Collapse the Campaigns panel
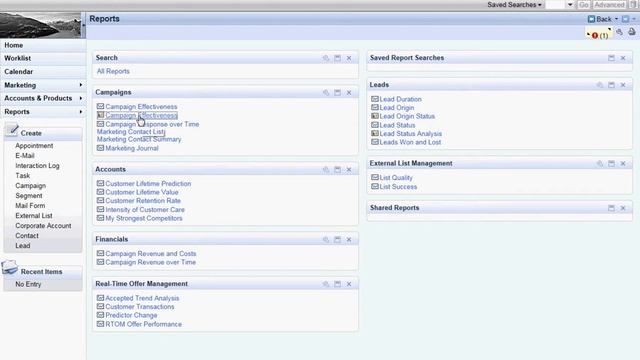Viewport: 640px width, 360px height. [338, 93]
